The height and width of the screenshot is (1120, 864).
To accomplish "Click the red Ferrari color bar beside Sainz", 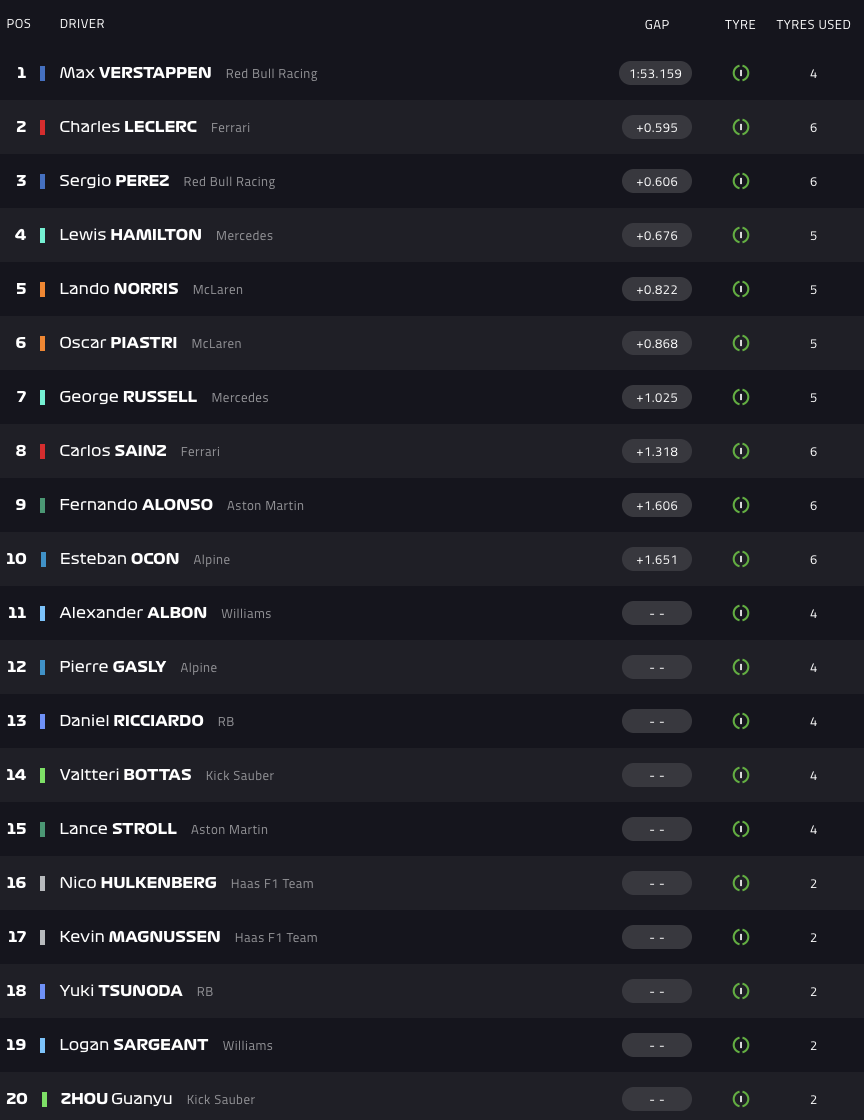I will click(43, 451).
